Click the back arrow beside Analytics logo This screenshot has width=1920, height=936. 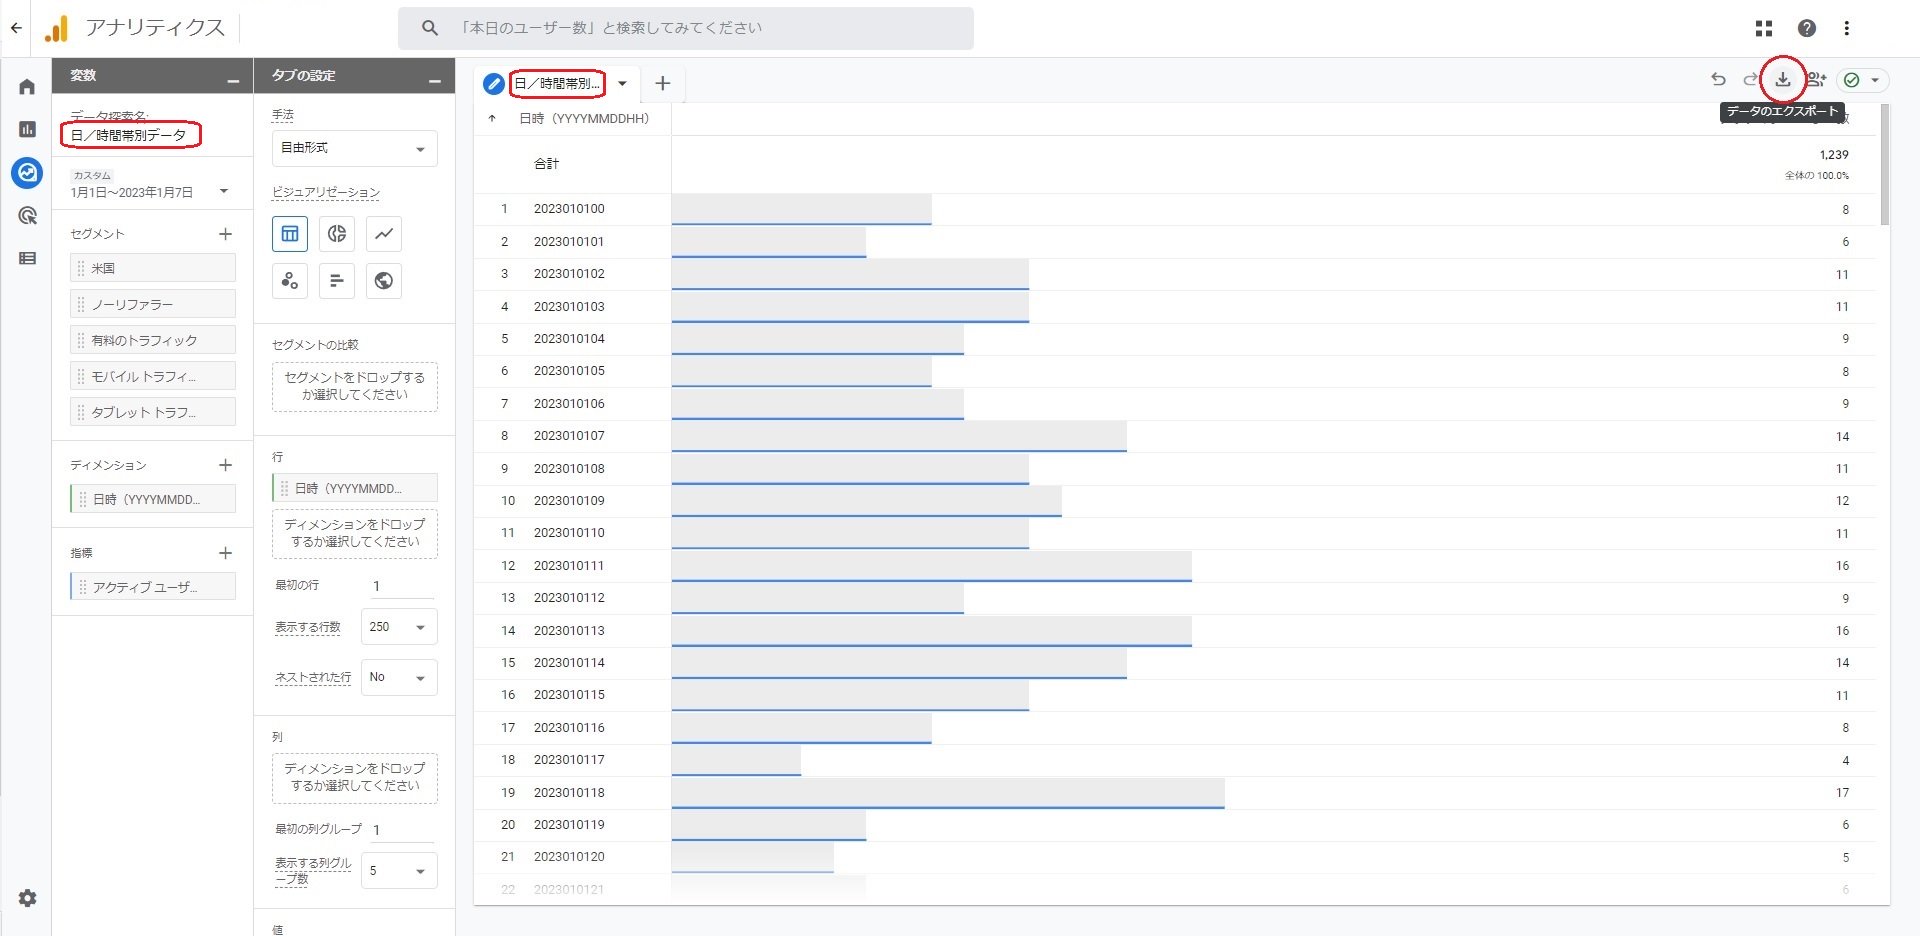(x=16, y=28)
